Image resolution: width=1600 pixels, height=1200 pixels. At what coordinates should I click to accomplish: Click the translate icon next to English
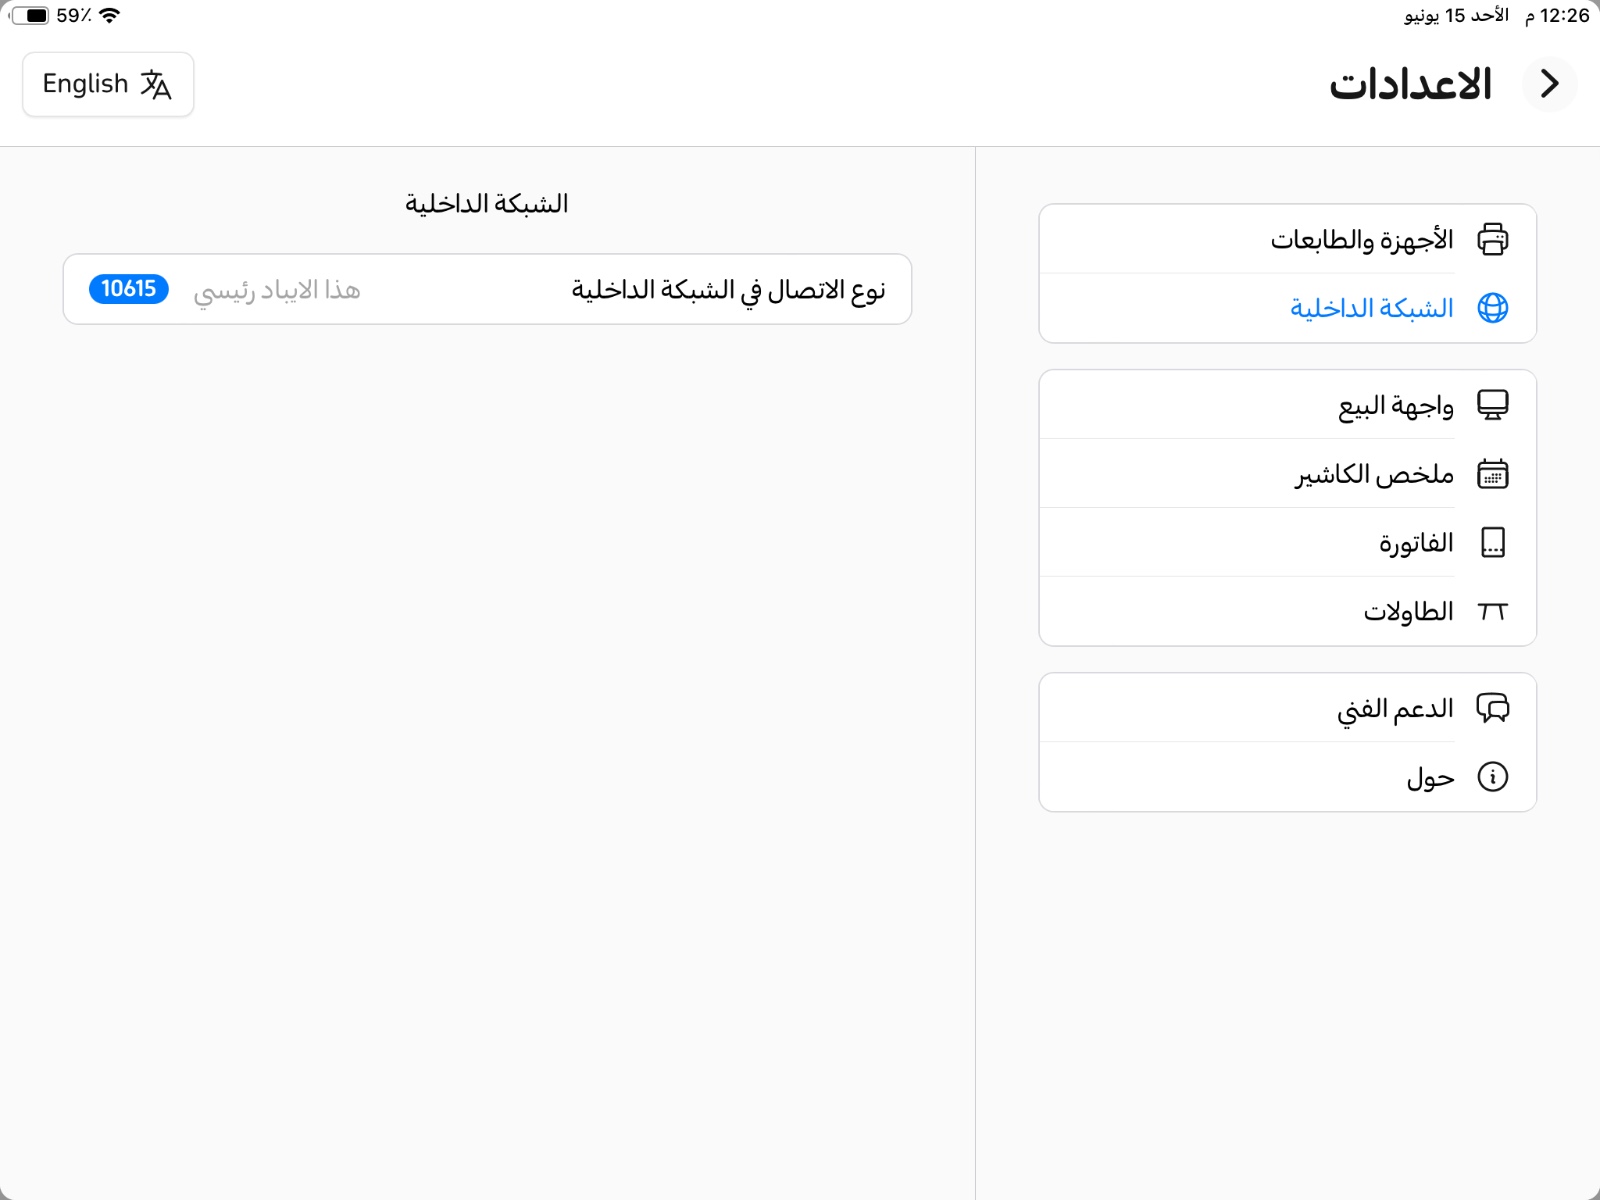pyautogui.click(x=156, y=85)
